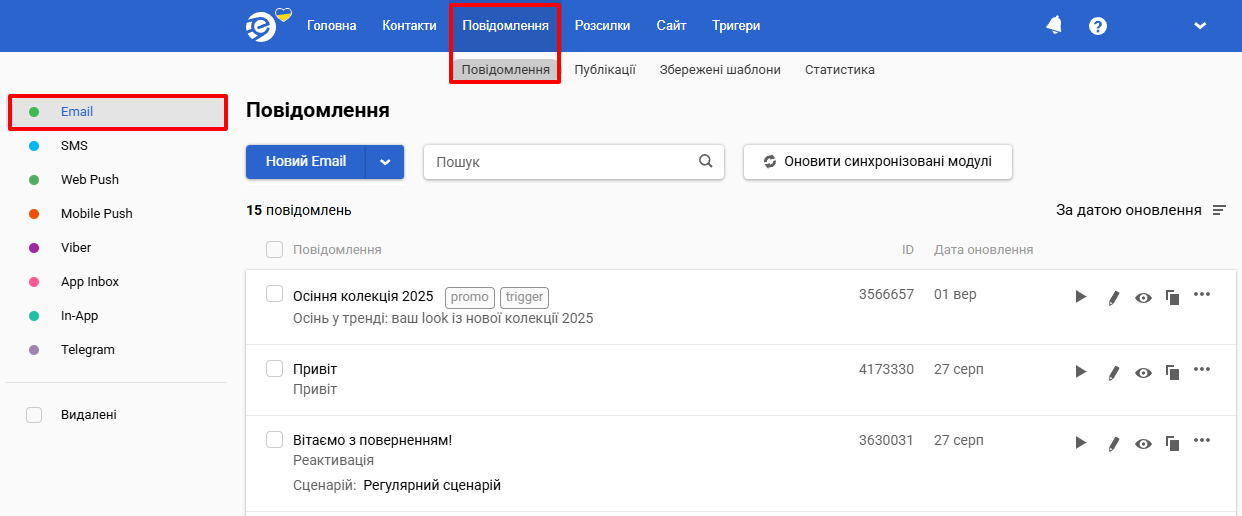Click the sort order icon next to За датою оновлення
This screenshot has width=1242, height=516.
pyautogui.click(x=1219, y=210)
